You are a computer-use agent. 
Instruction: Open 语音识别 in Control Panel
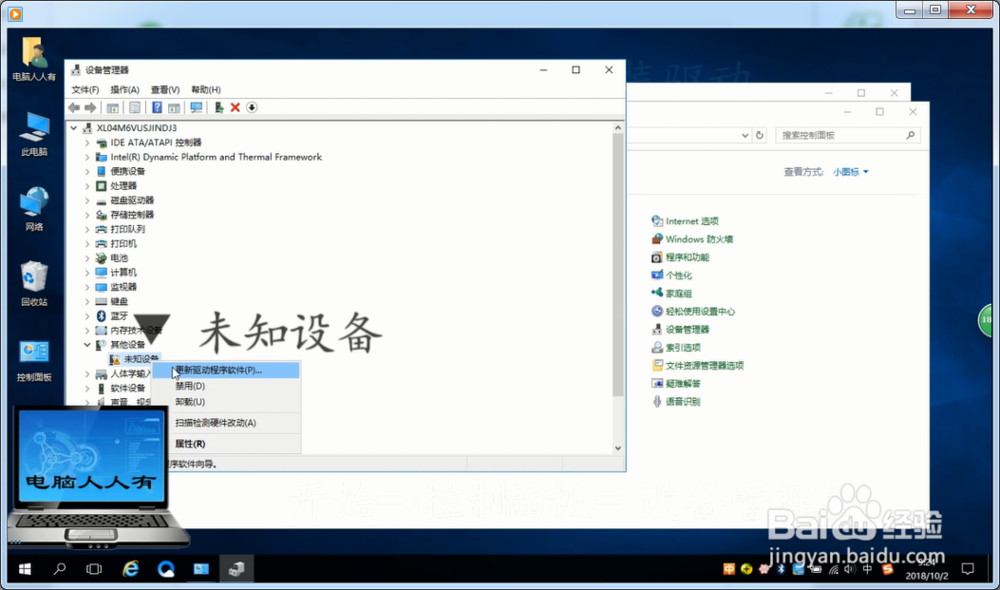pyautogui.click(x=683, y=401)
